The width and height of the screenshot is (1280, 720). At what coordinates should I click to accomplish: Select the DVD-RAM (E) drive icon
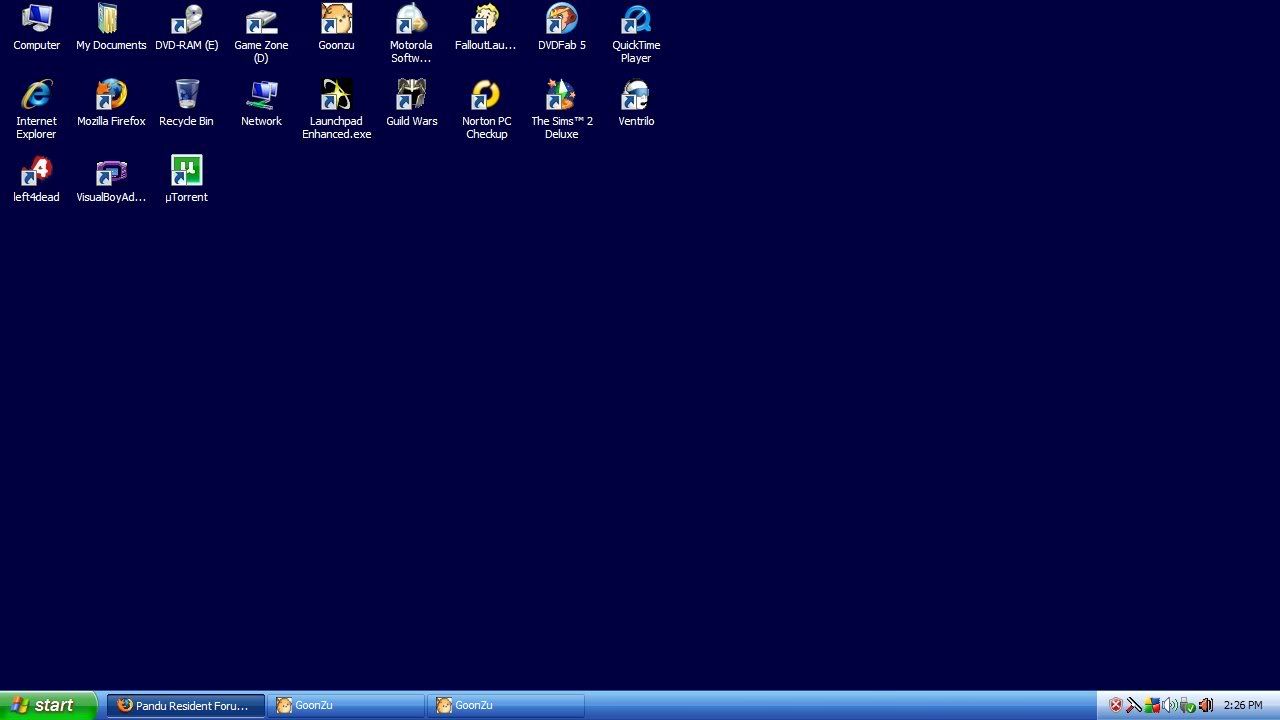pyautogui.click(x=186, y=27)
